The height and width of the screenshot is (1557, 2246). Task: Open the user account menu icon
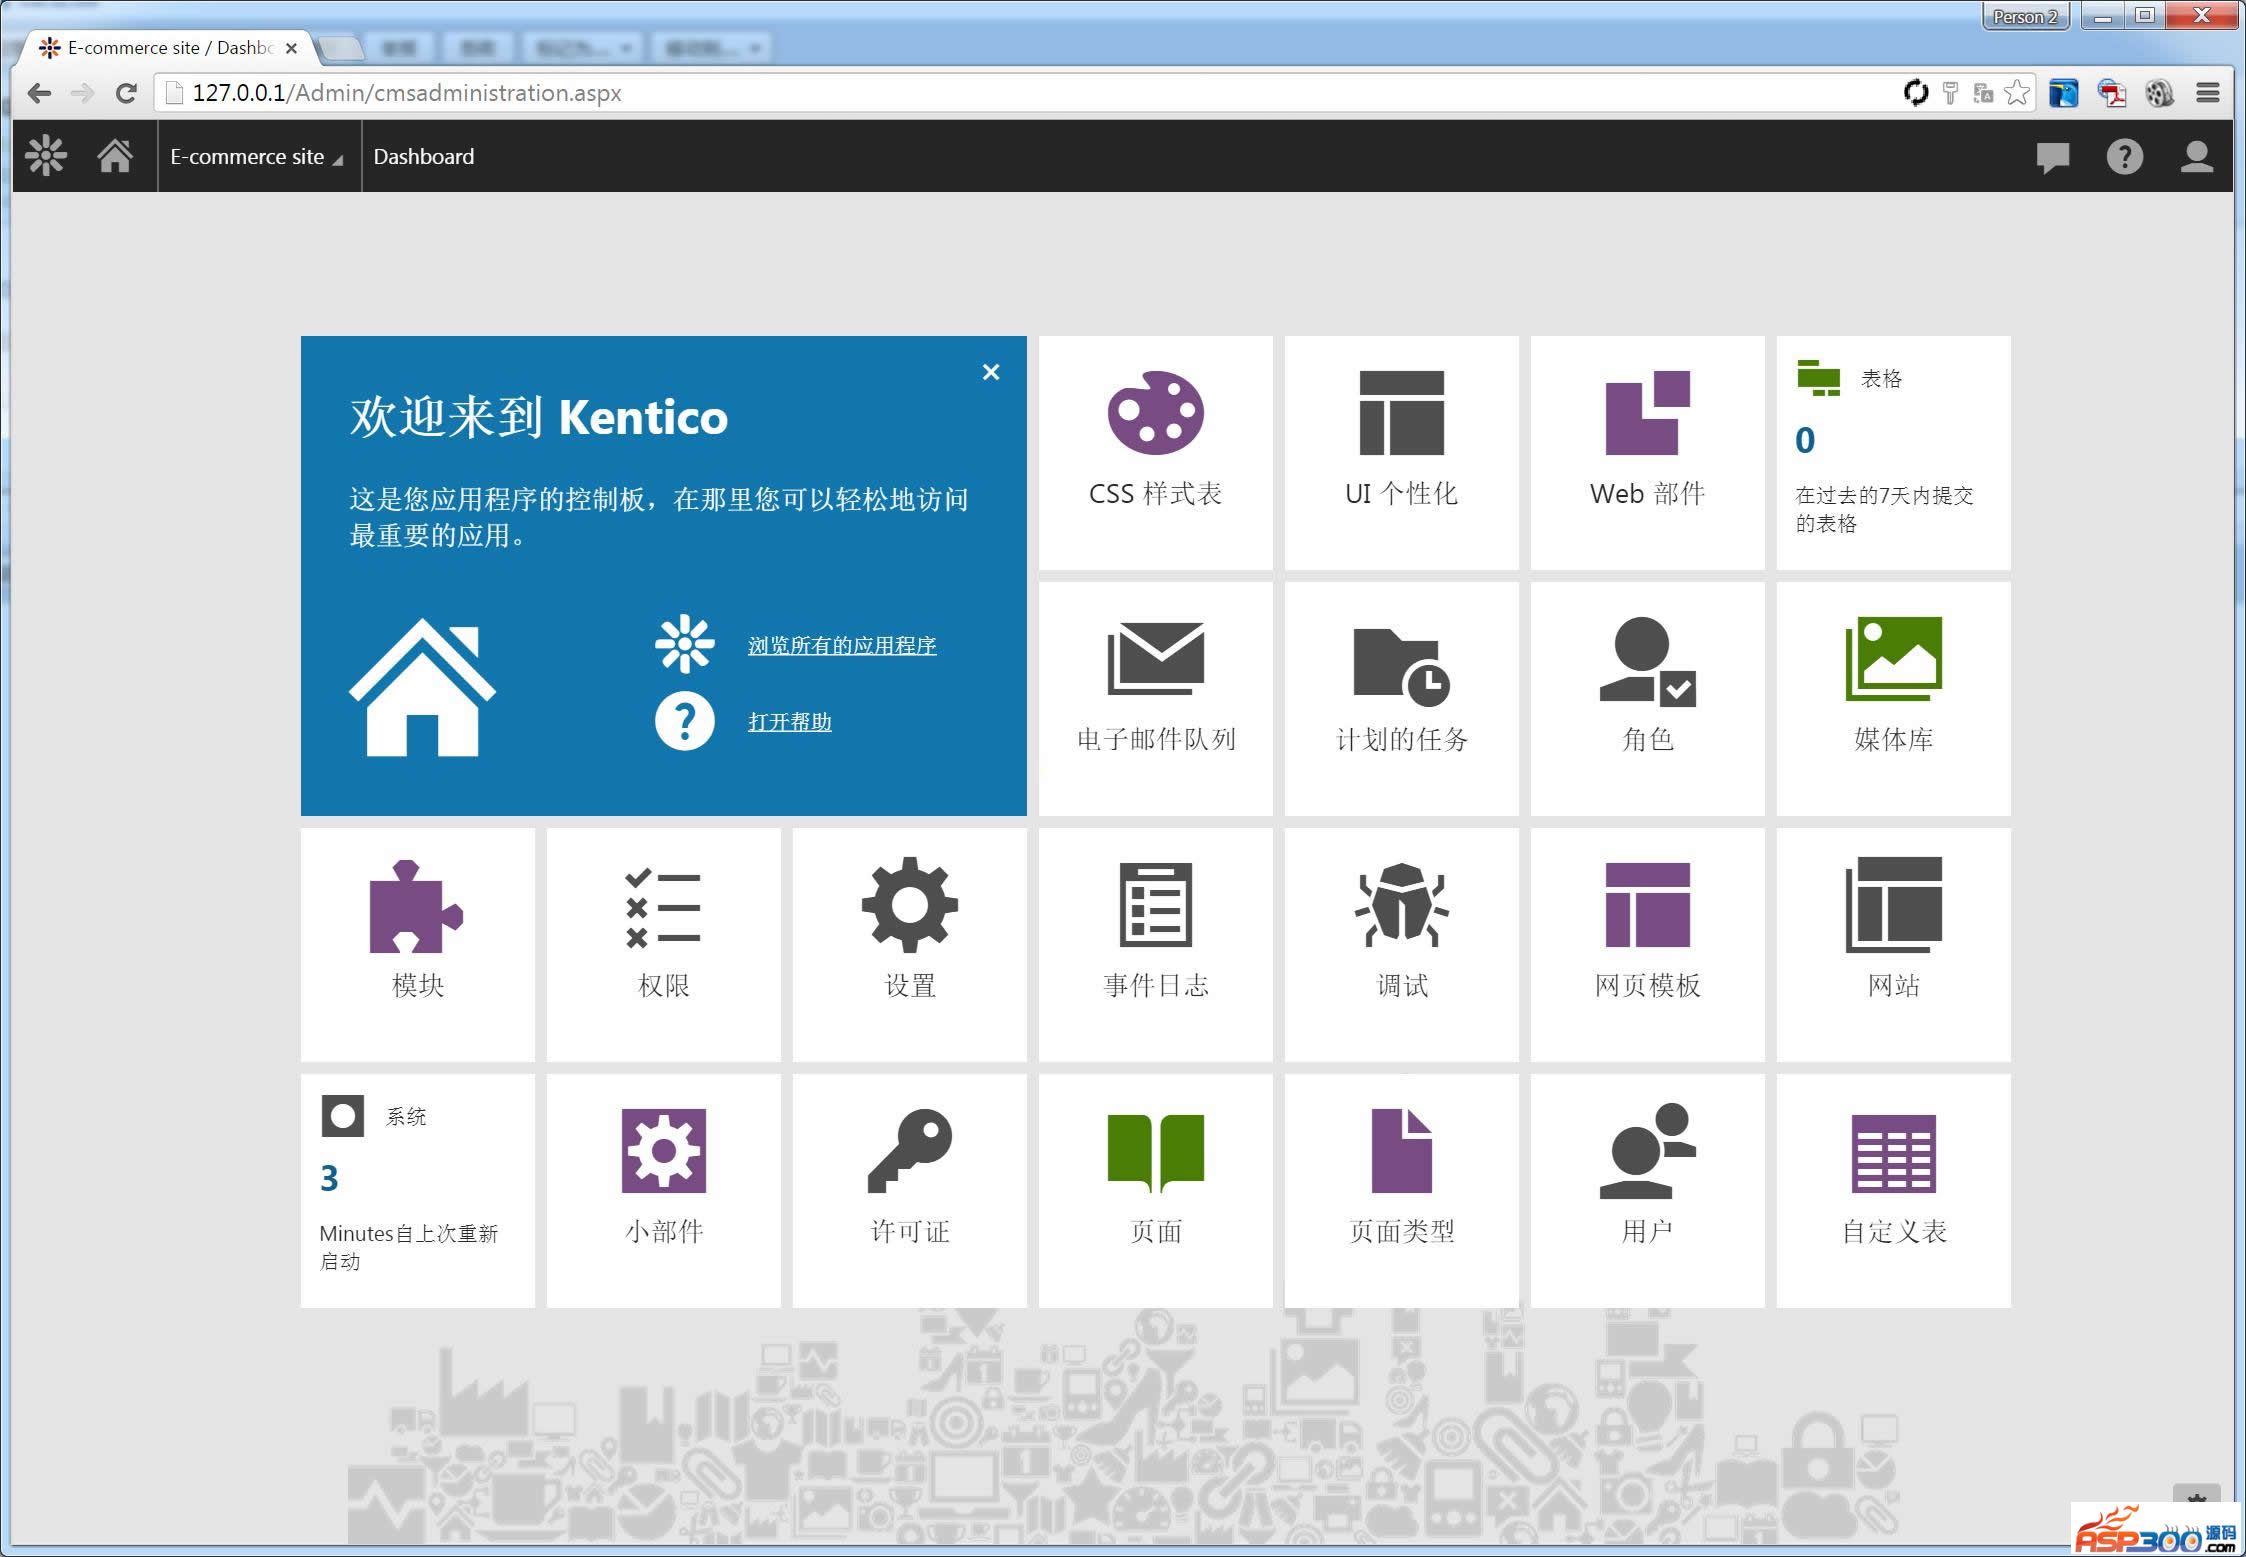tap(2196, 156)
